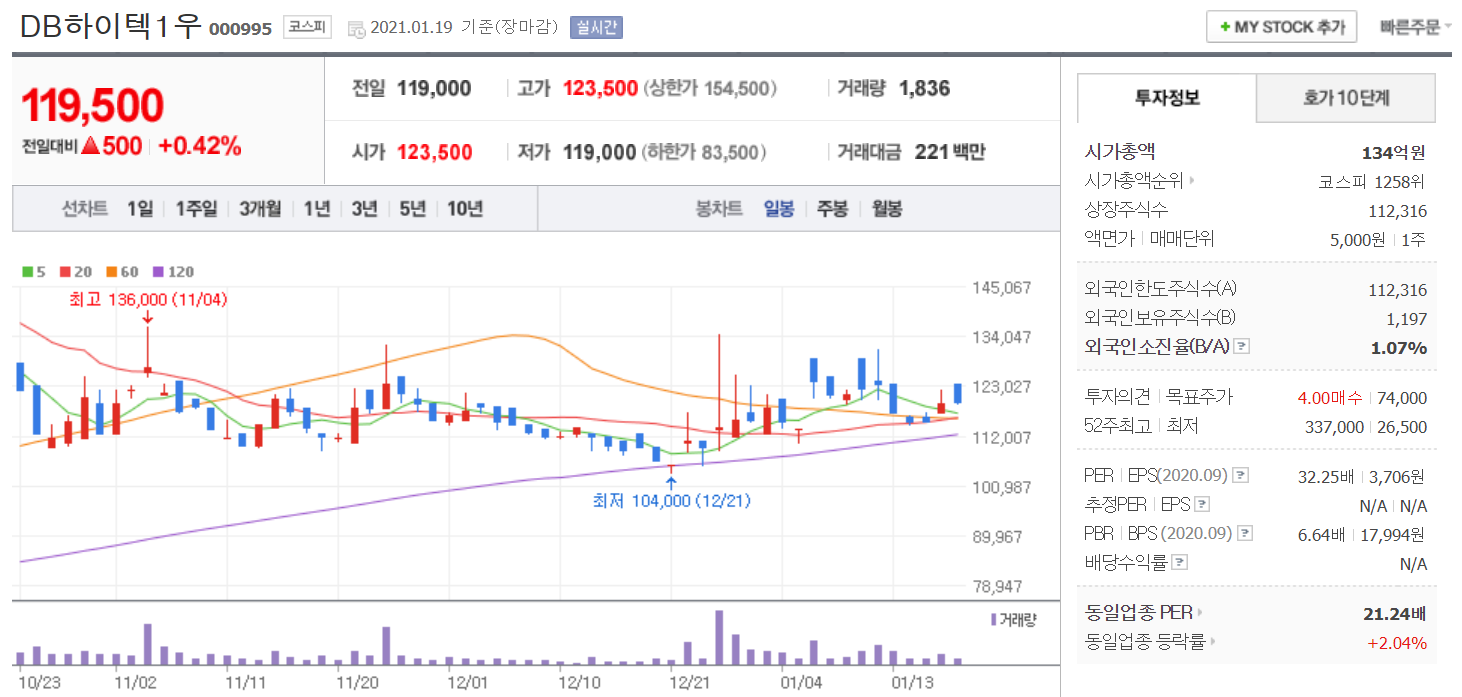Show the 3개월 line chart
The width and height of the screenshot is (1462, 697).
tap(259, 209)
